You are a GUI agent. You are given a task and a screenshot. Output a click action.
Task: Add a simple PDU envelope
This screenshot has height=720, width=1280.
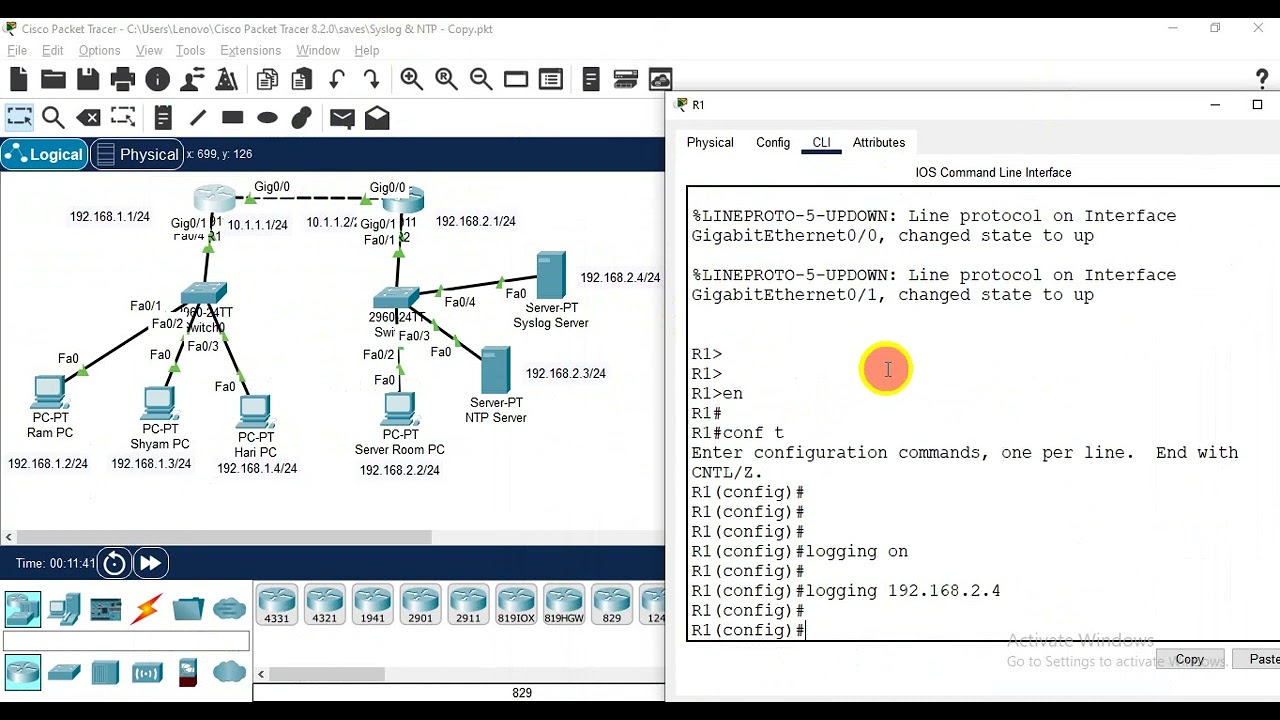point(342,118)
